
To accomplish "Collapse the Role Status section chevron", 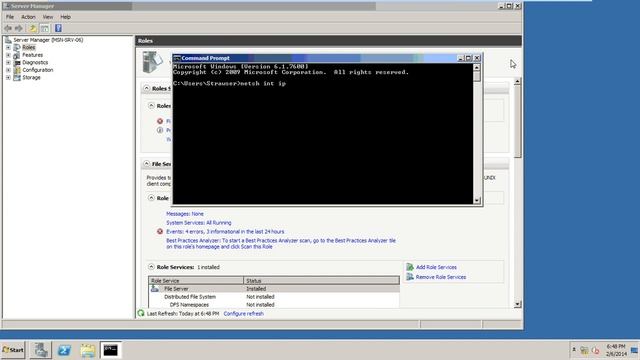I will click(151, 198).
